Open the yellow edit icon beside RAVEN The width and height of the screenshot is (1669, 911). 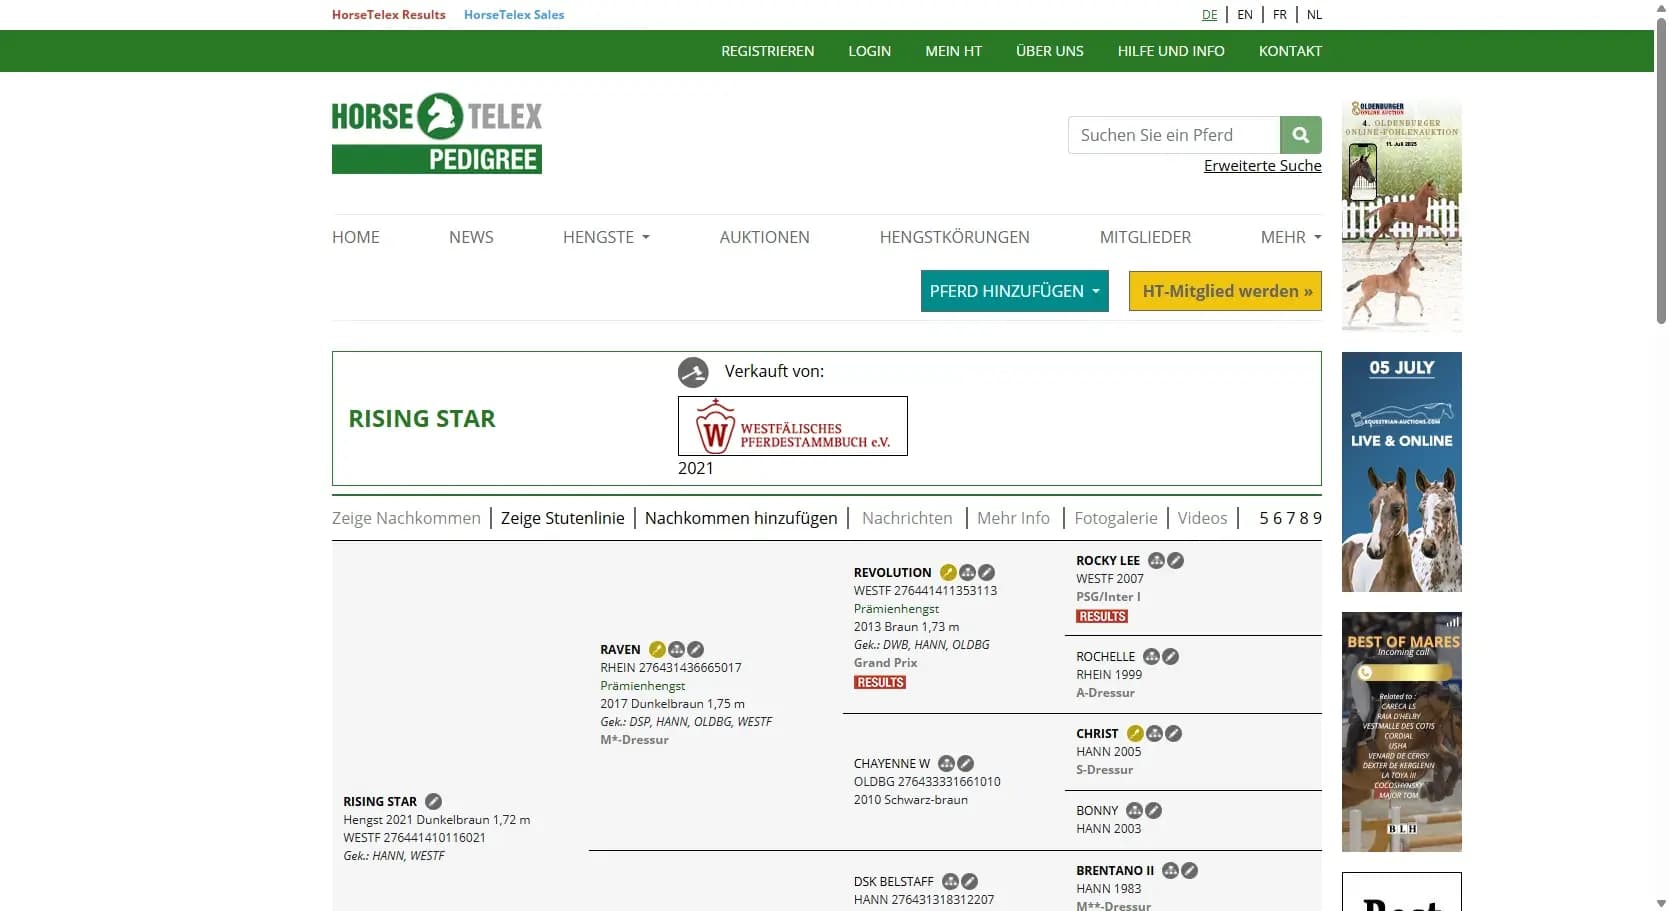[x=658, y=649]
